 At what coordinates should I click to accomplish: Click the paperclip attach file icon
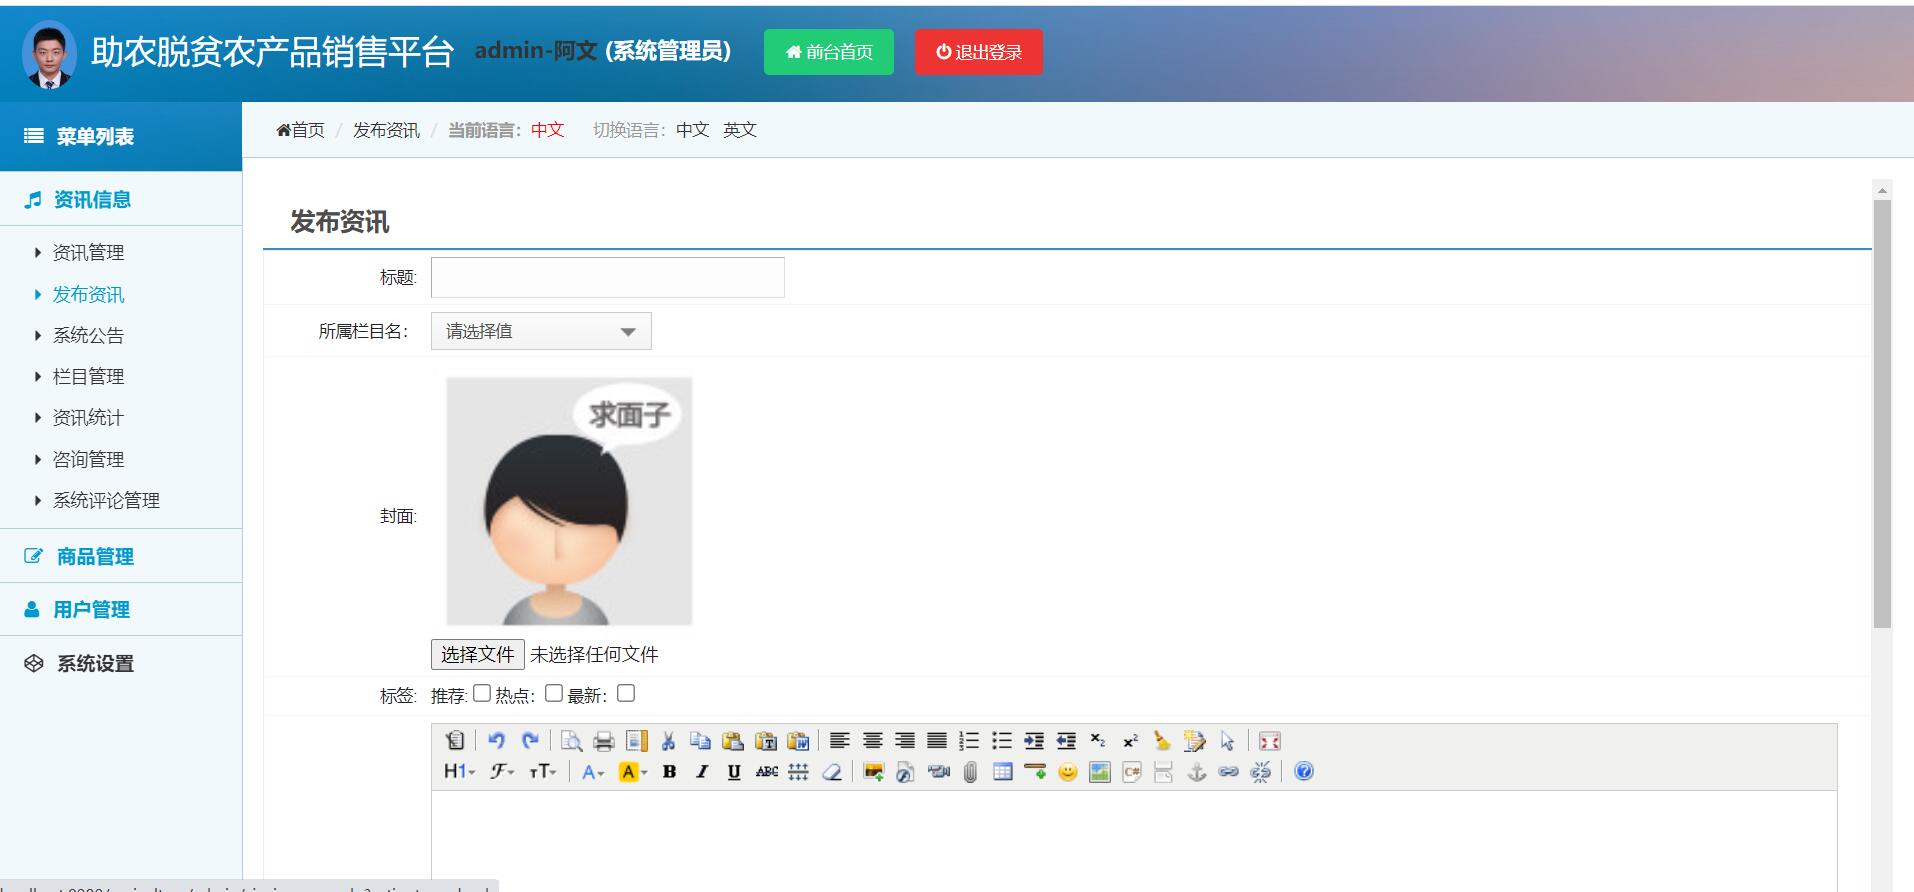970,772
